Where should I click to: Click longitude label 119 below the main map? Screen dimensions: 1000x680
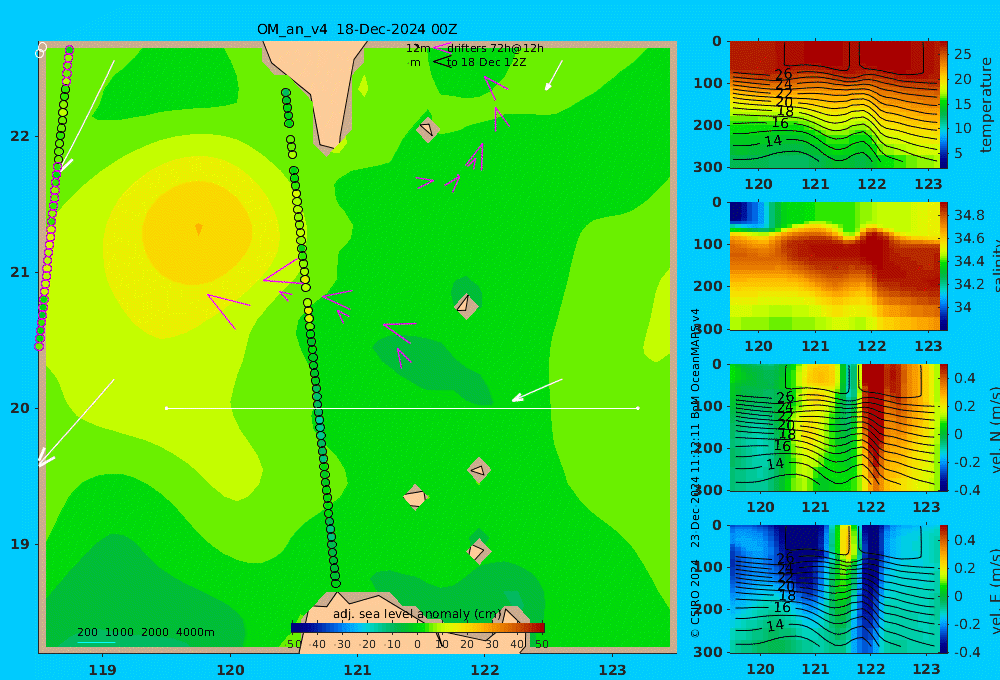tap(102, 670)
